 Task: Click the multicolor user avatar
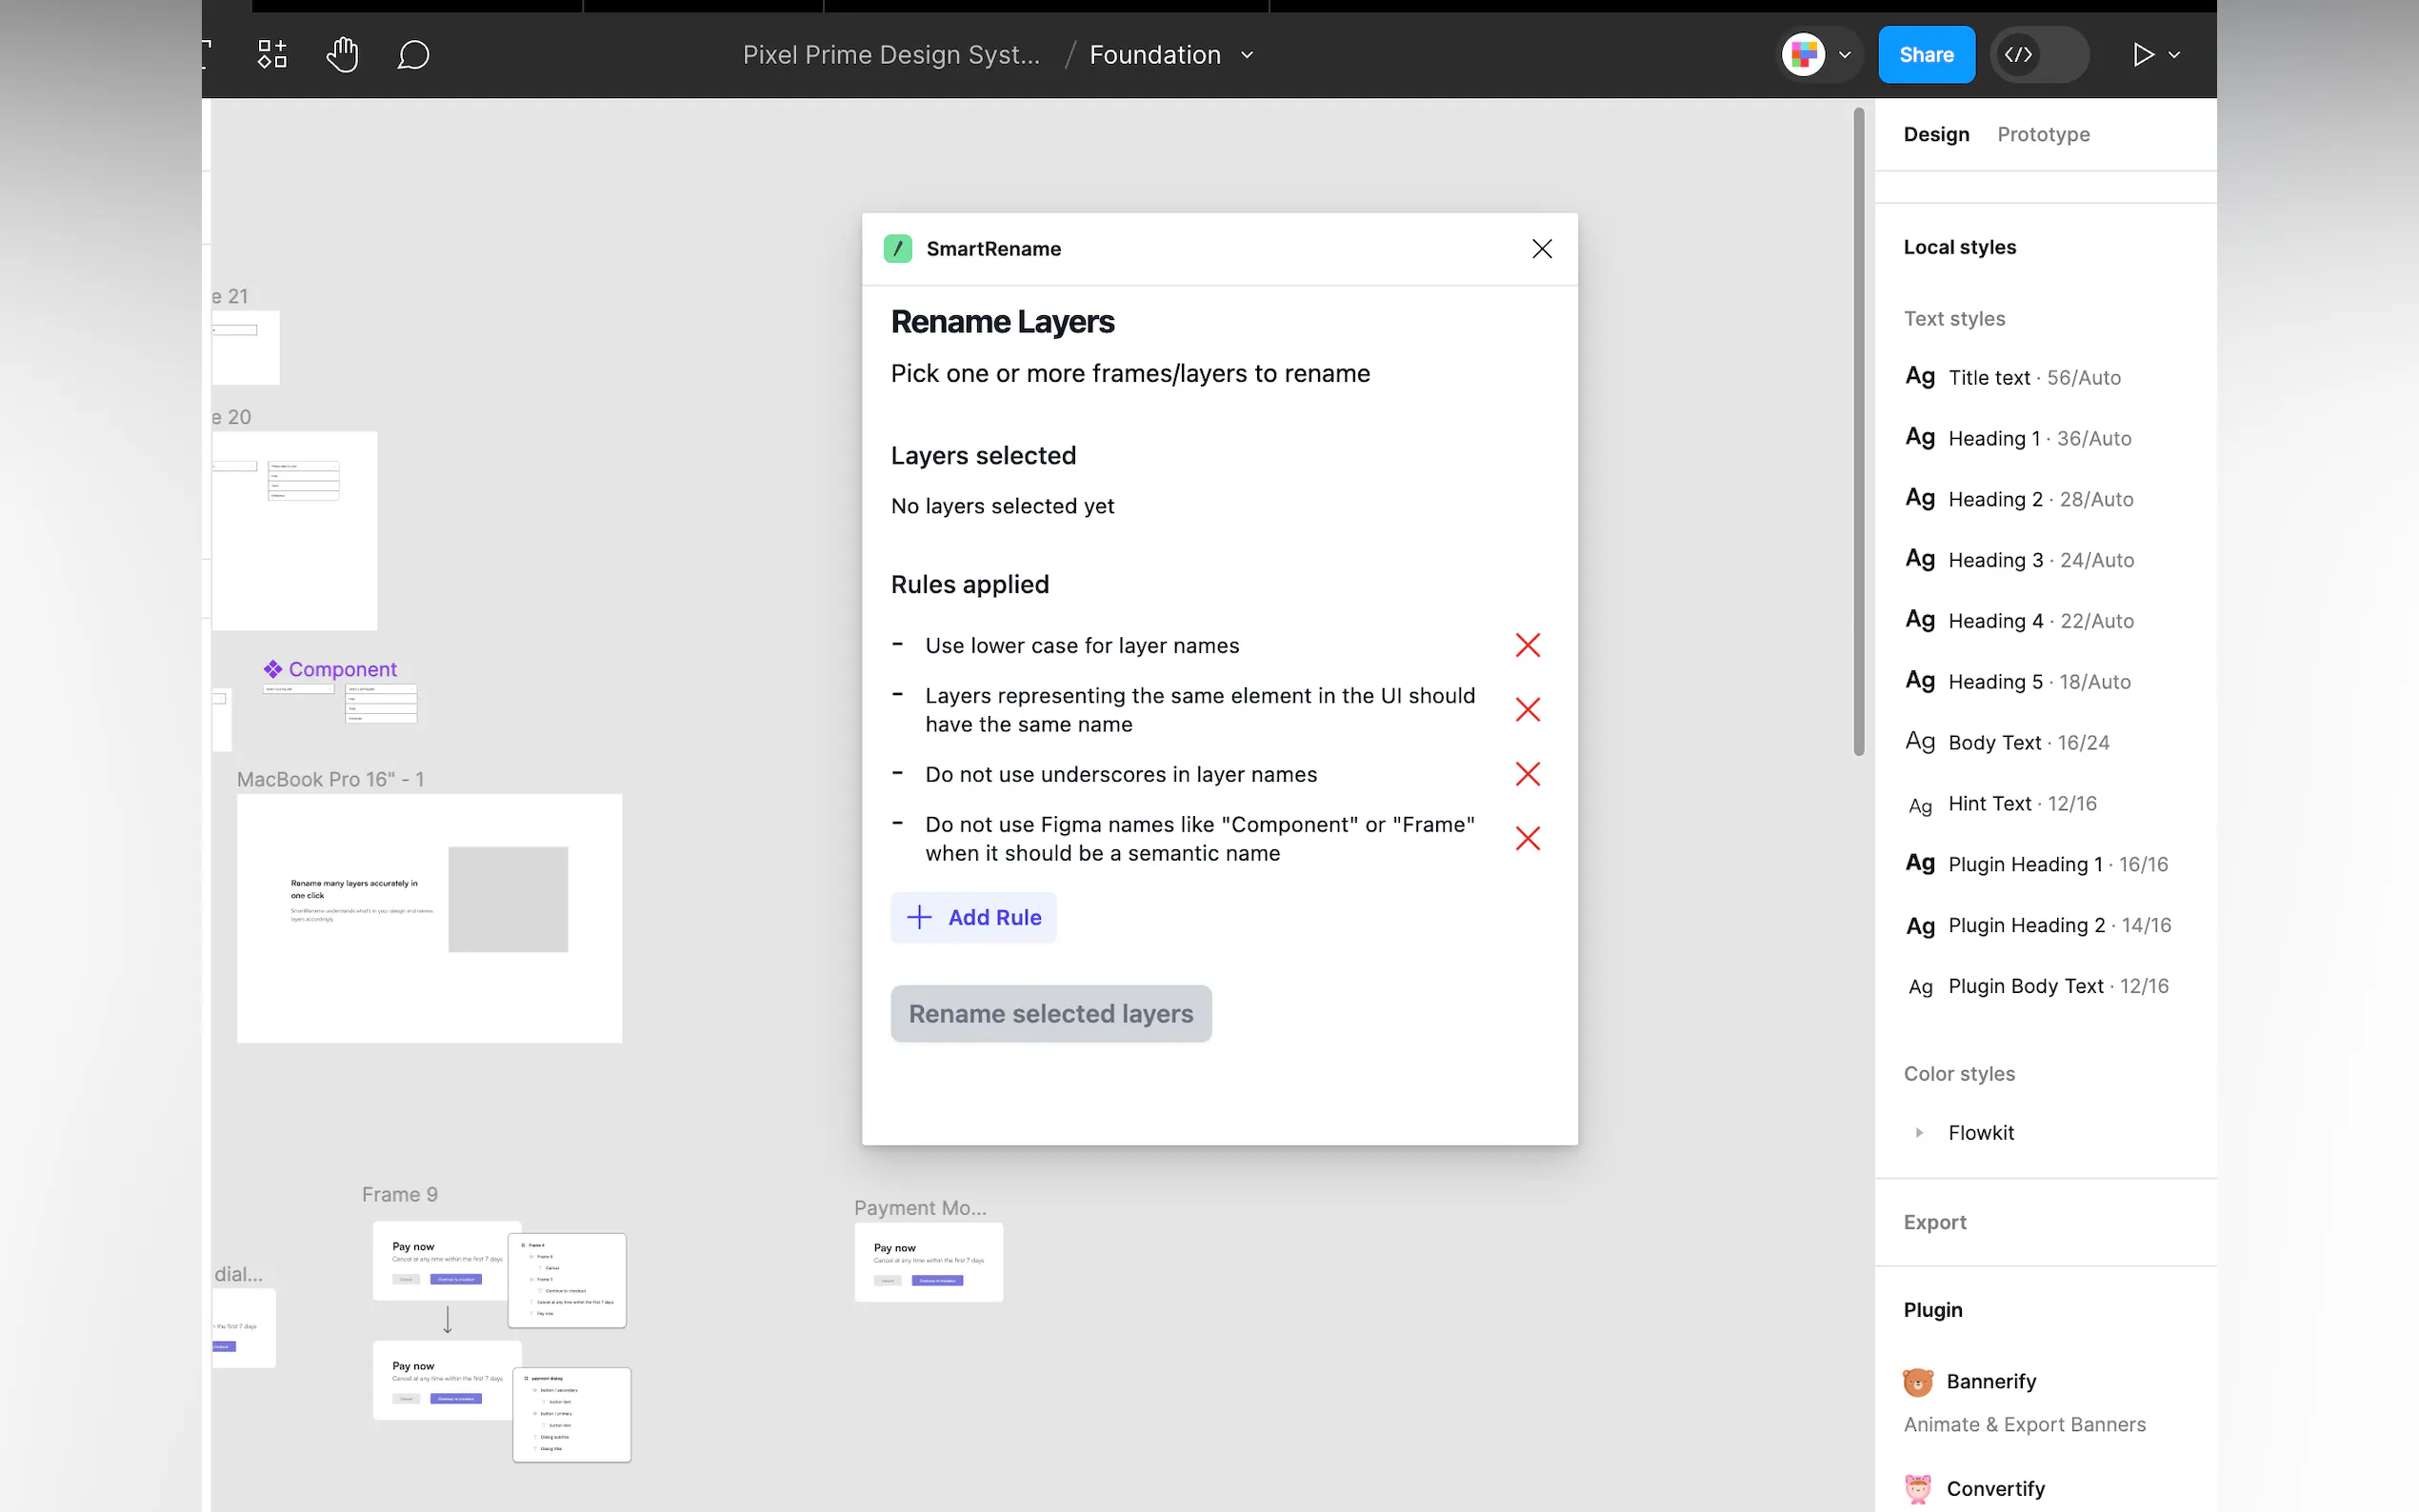point(1804,54)
